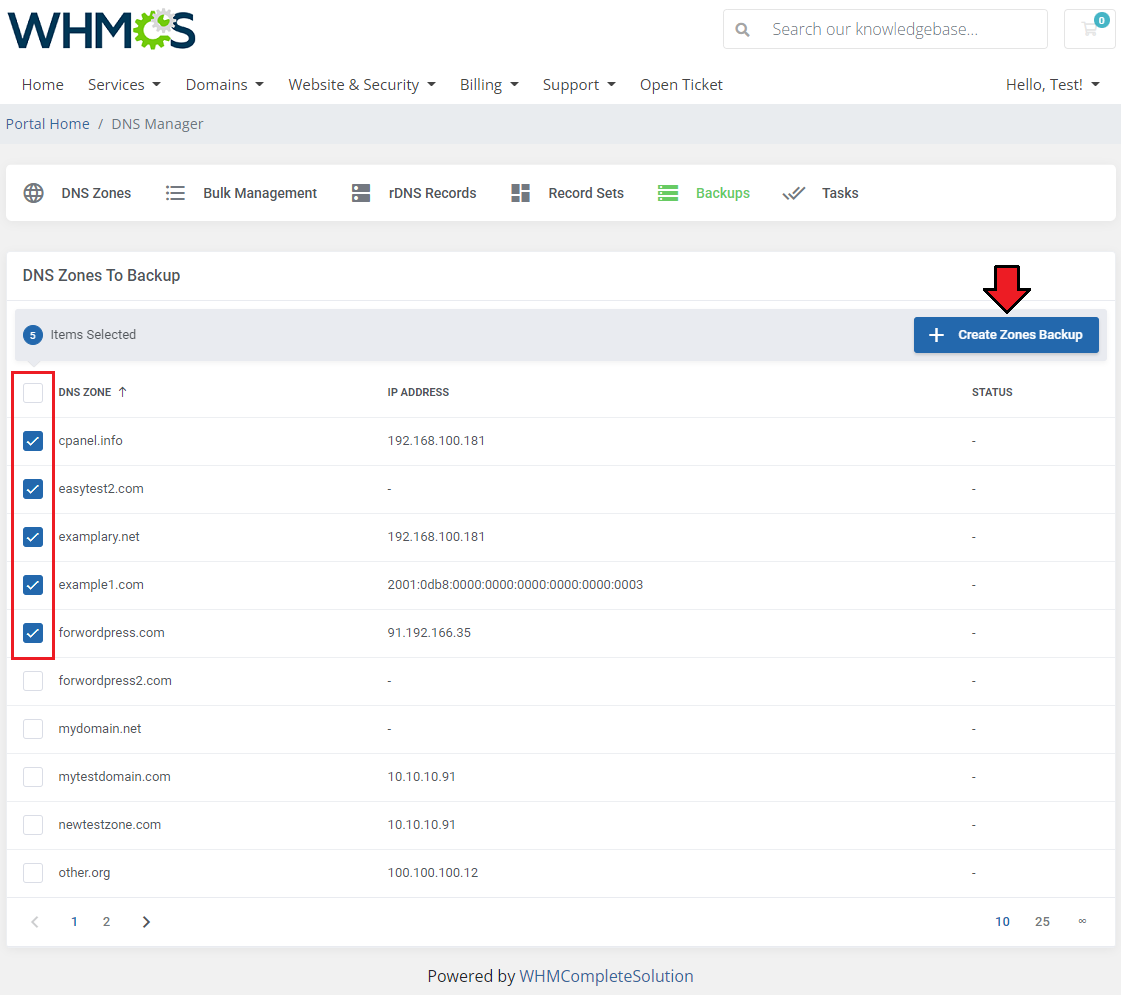Click the Bulk Management list icon
The image size is (1121, 995).
coord(175,193)
